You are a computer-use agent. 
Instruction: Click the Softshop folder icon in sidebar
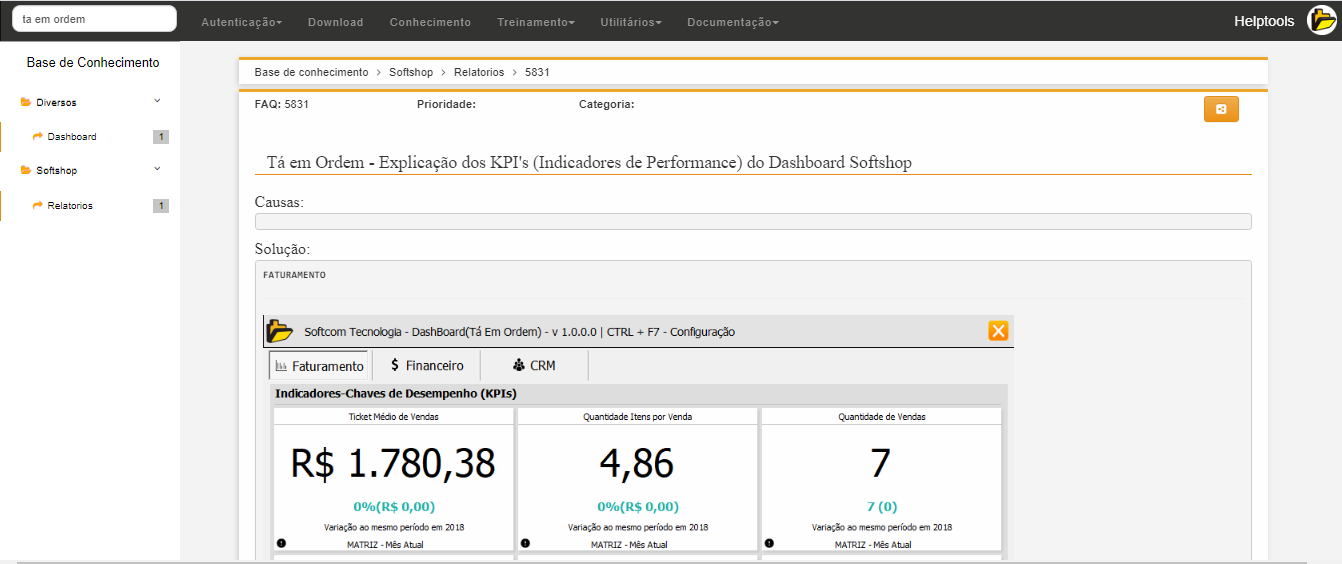pos(26,170)
